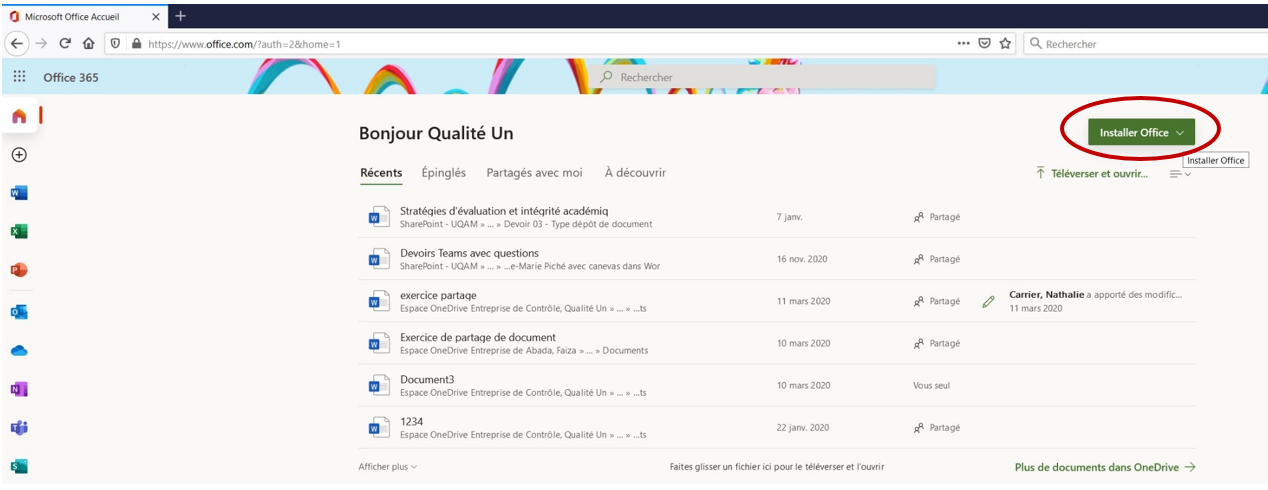The width and height of the screenshot is (1268, 490).
Task: Open the Devoirs Teams avec questions document
Action: [469, 253]
